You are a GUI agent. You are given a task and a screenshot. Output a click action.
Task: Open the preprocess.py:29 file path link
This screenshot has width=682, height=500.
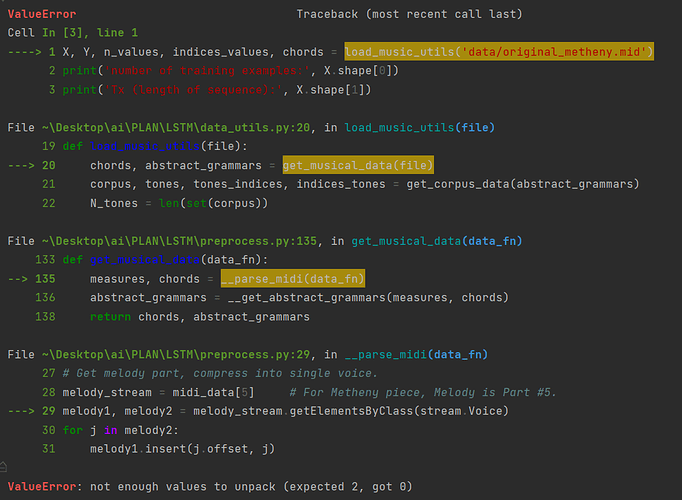[176, 354]
